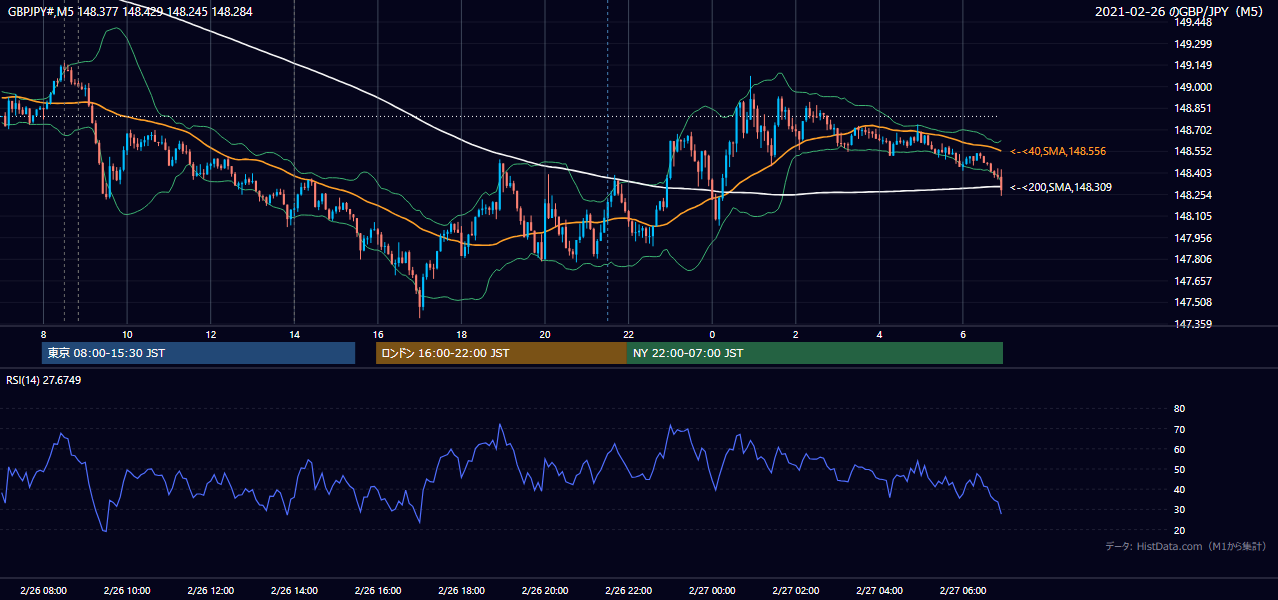Click price level 147.359 on axis
Viewport: 1278px width, 600px height.
click(1192, 324)
